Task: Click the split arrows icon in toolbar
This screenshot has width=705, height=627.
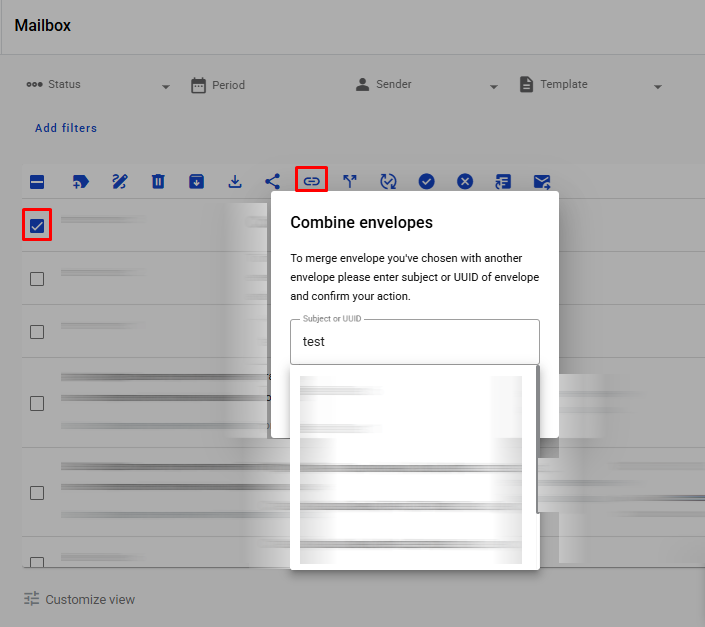Action: [x=350, y=182]
